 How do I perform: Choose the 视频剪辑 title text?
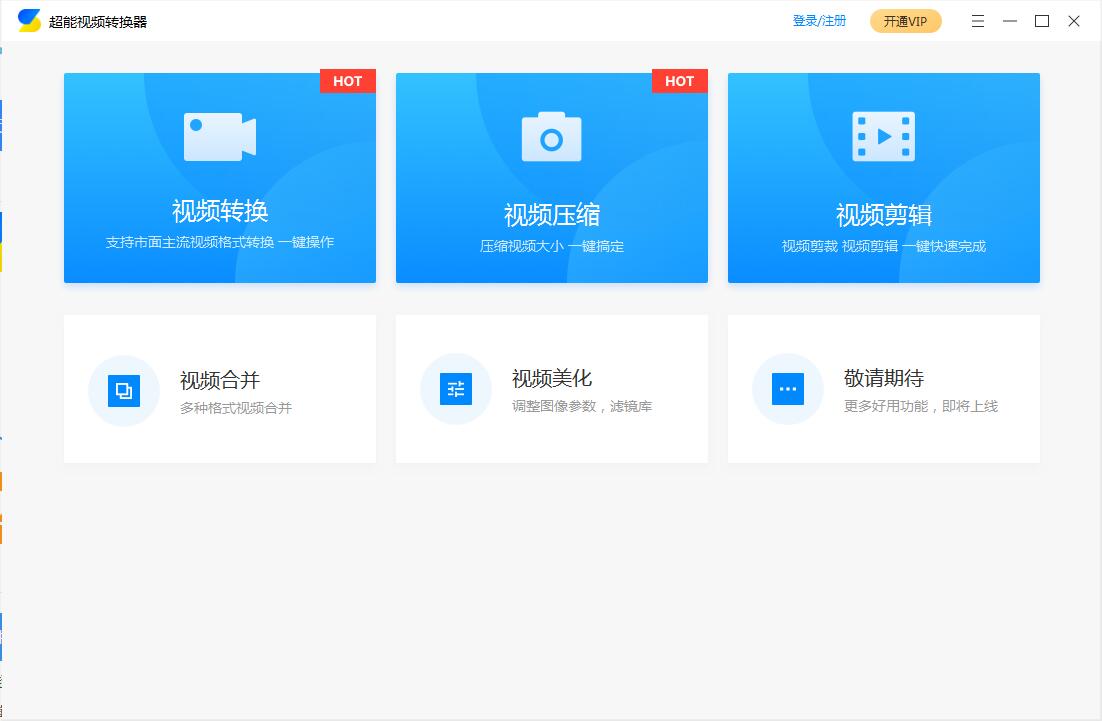click(x=884, y=215)
